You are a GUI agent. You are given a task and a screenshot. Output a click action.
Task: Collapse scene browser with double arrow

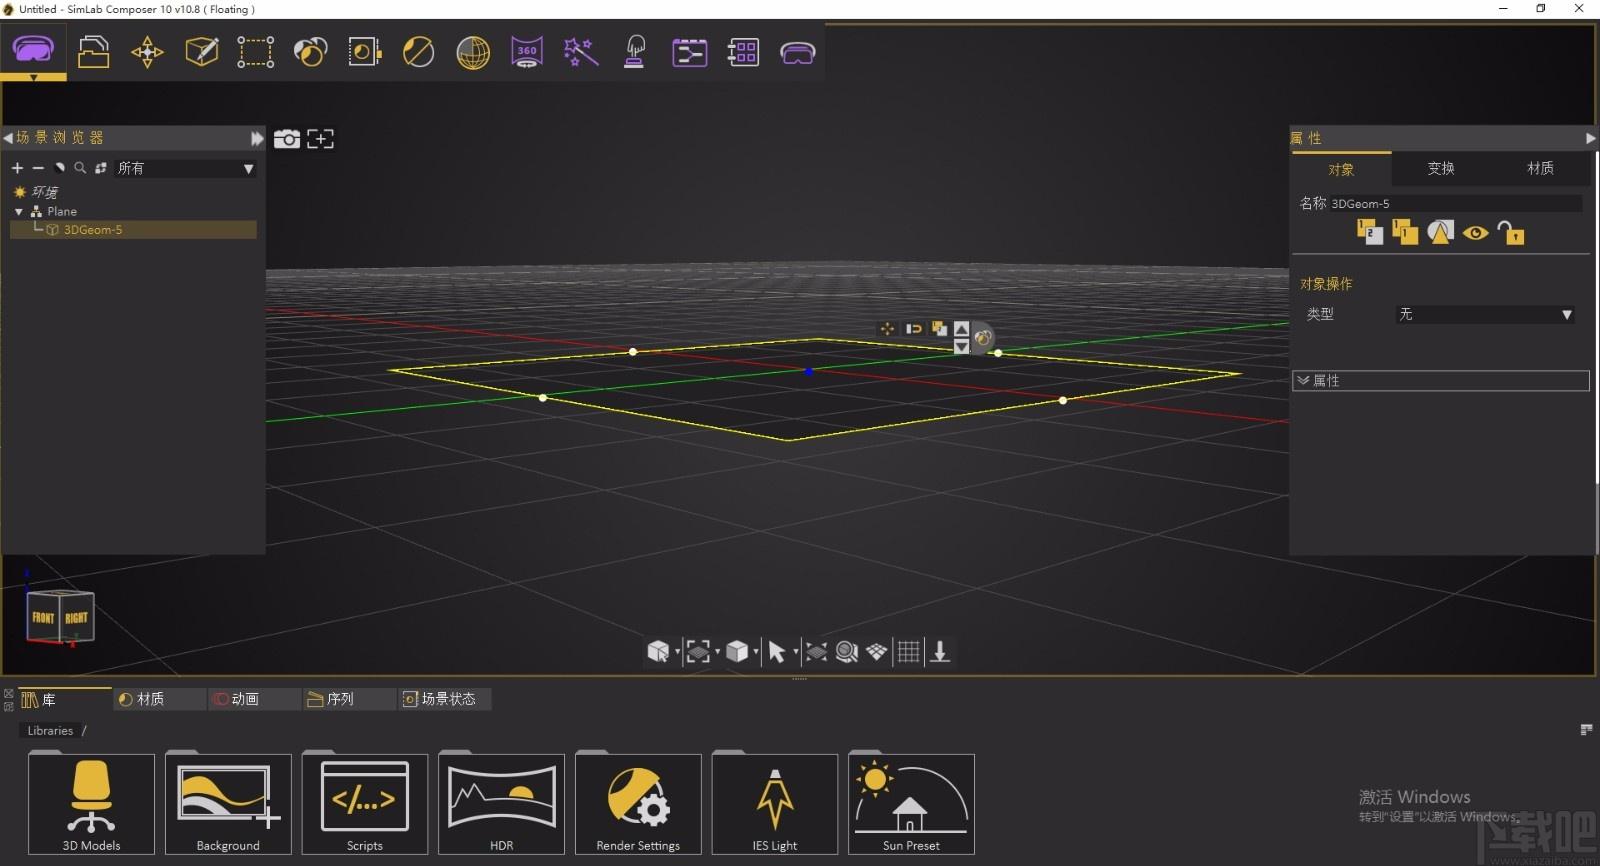pos(257,138)
